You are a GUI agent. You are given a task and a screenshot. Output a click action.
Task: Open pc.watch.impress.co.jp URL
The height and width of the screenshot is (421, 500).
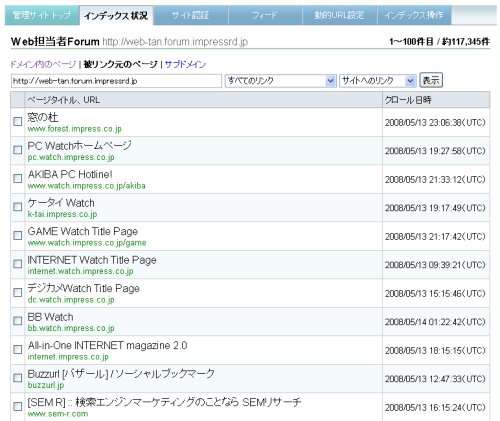click(x=71, y=157)
